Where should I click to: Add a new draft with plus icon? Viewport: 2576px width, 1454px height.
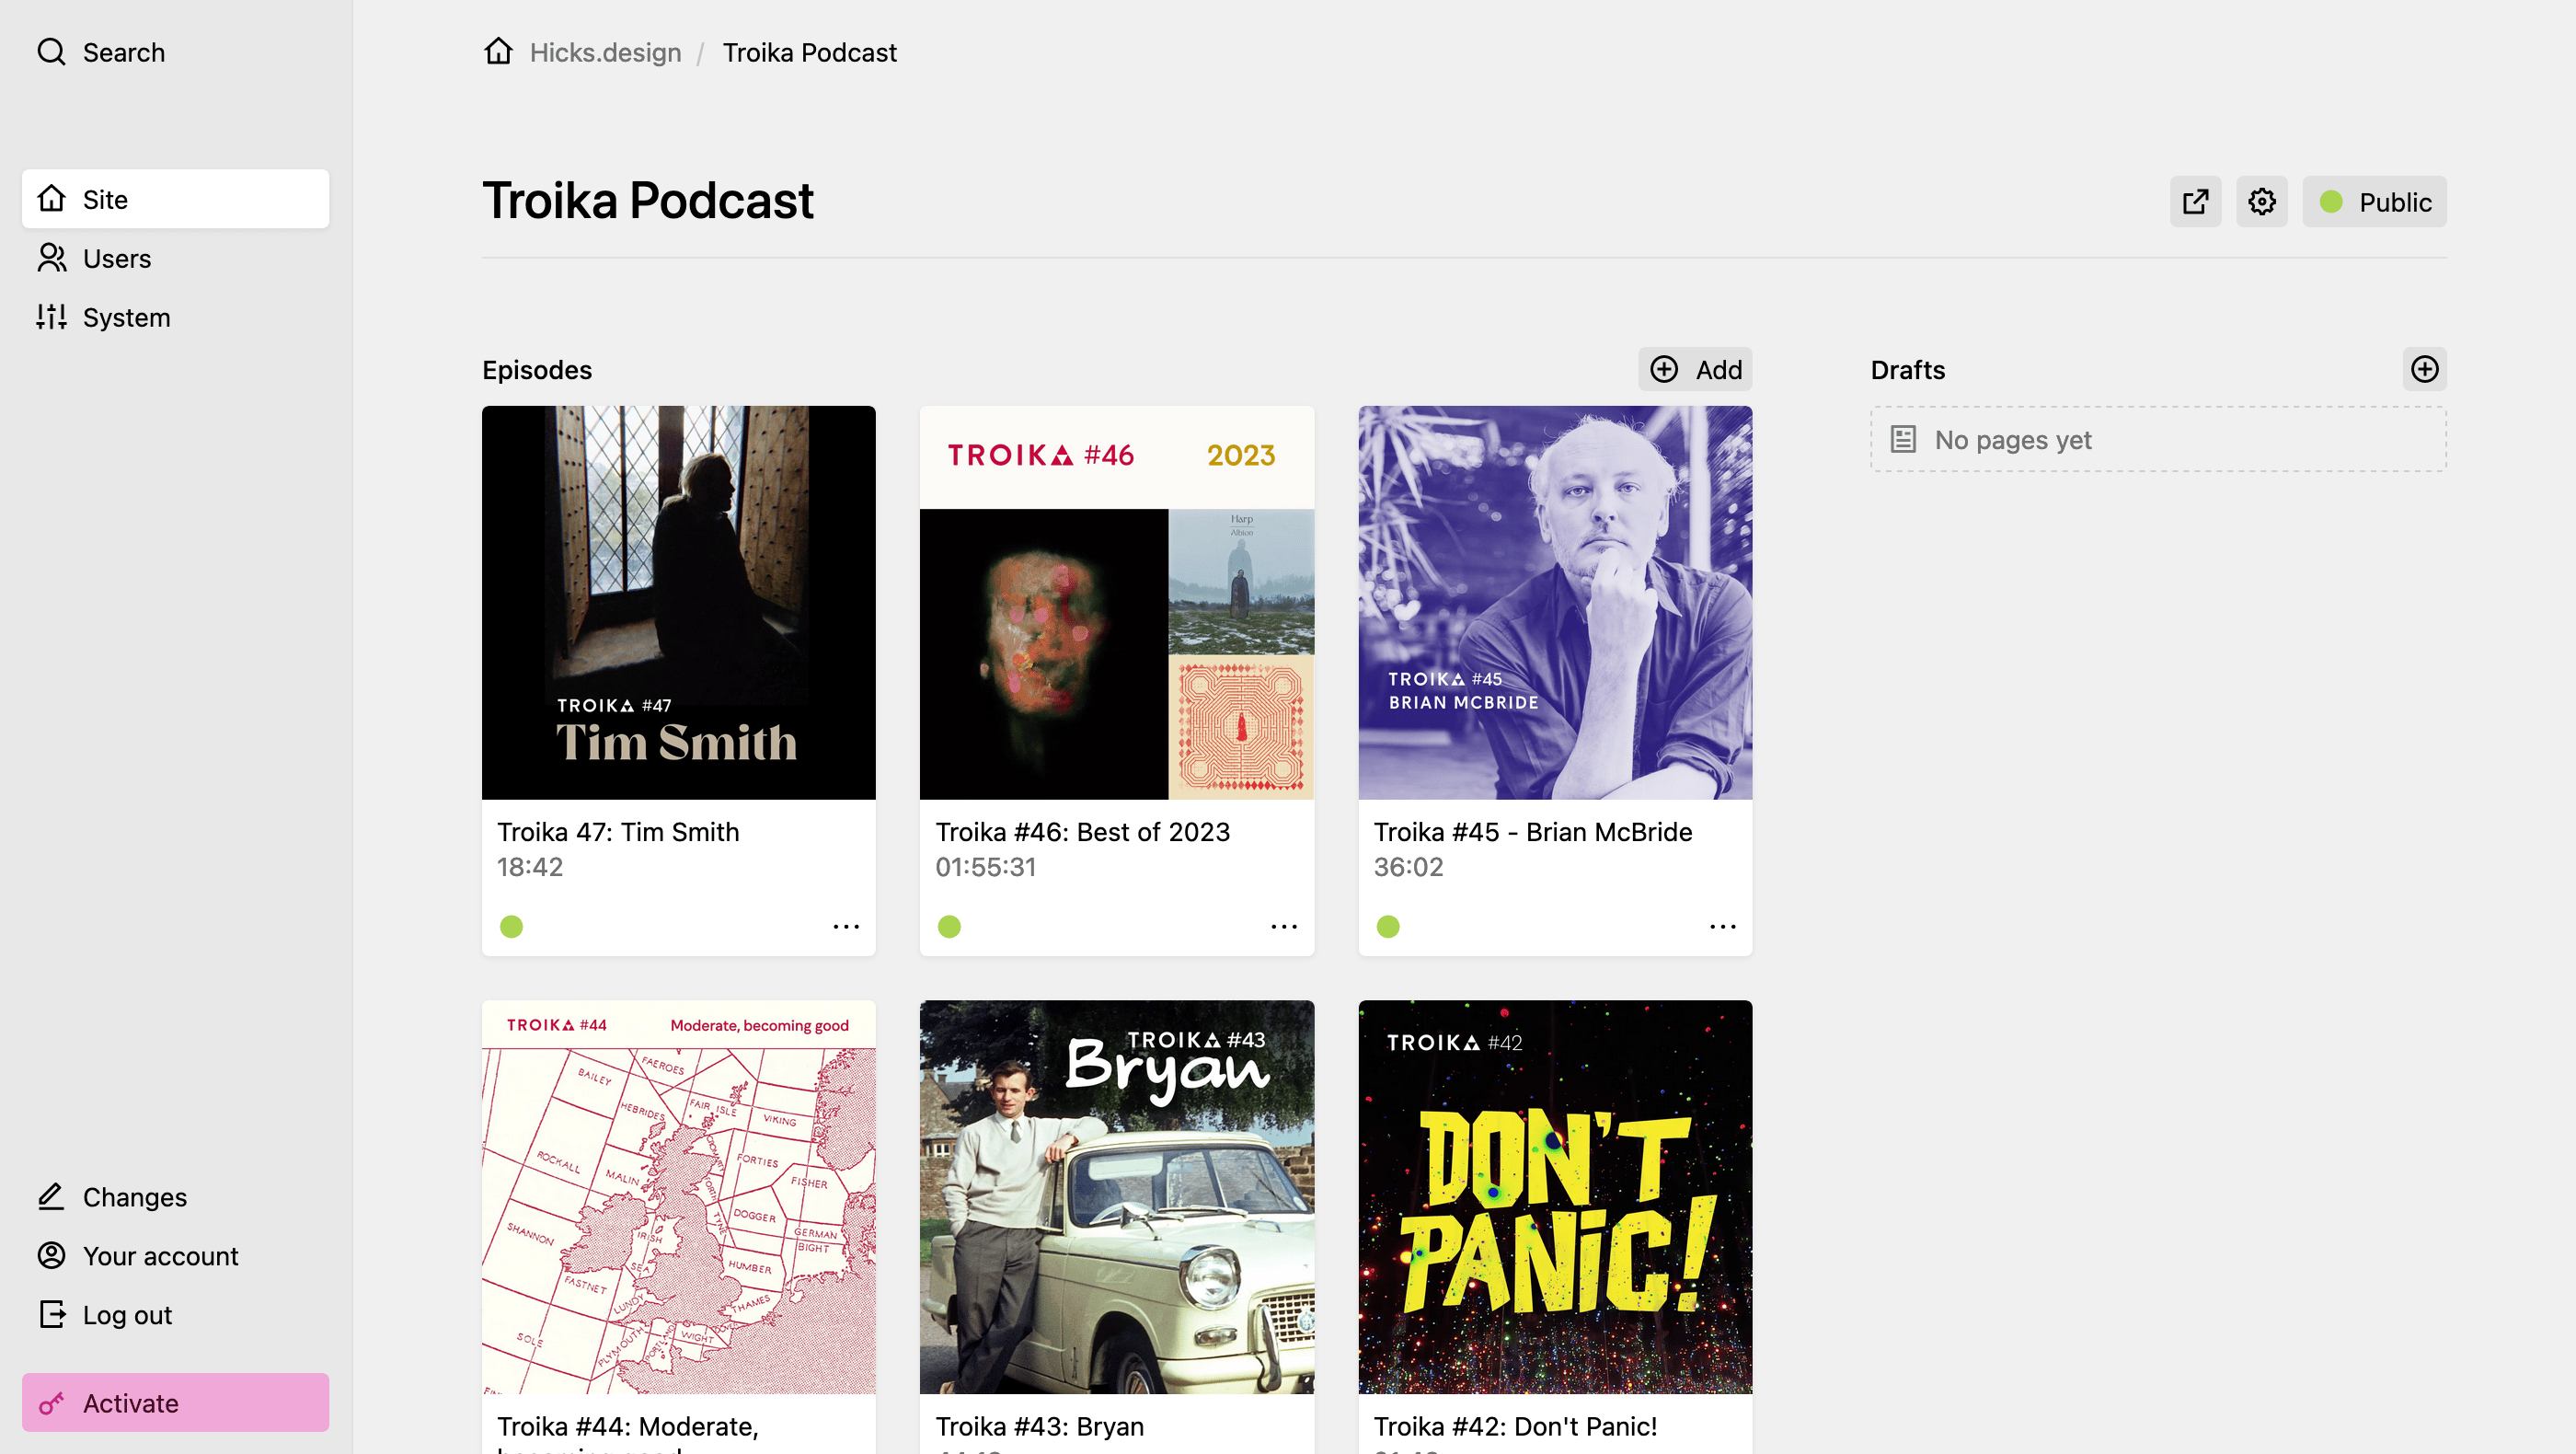point(2424,369)
